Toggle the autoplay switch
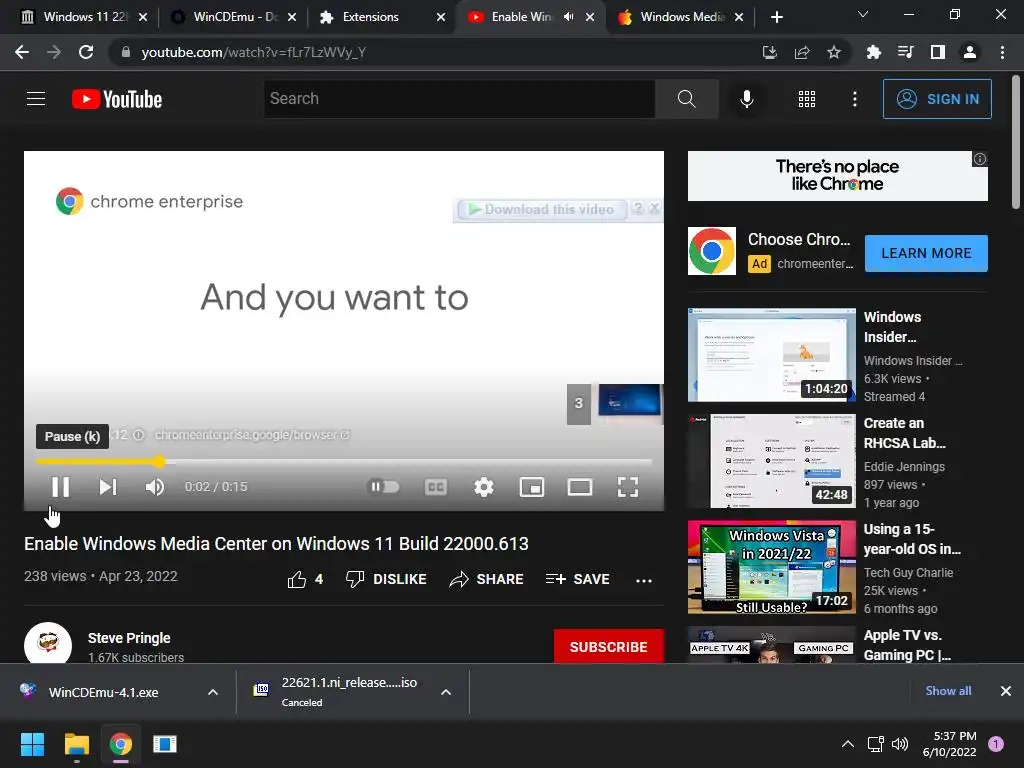Image resolution: width=1024 pixels, height=768 pixels. (x=384, y=487)
